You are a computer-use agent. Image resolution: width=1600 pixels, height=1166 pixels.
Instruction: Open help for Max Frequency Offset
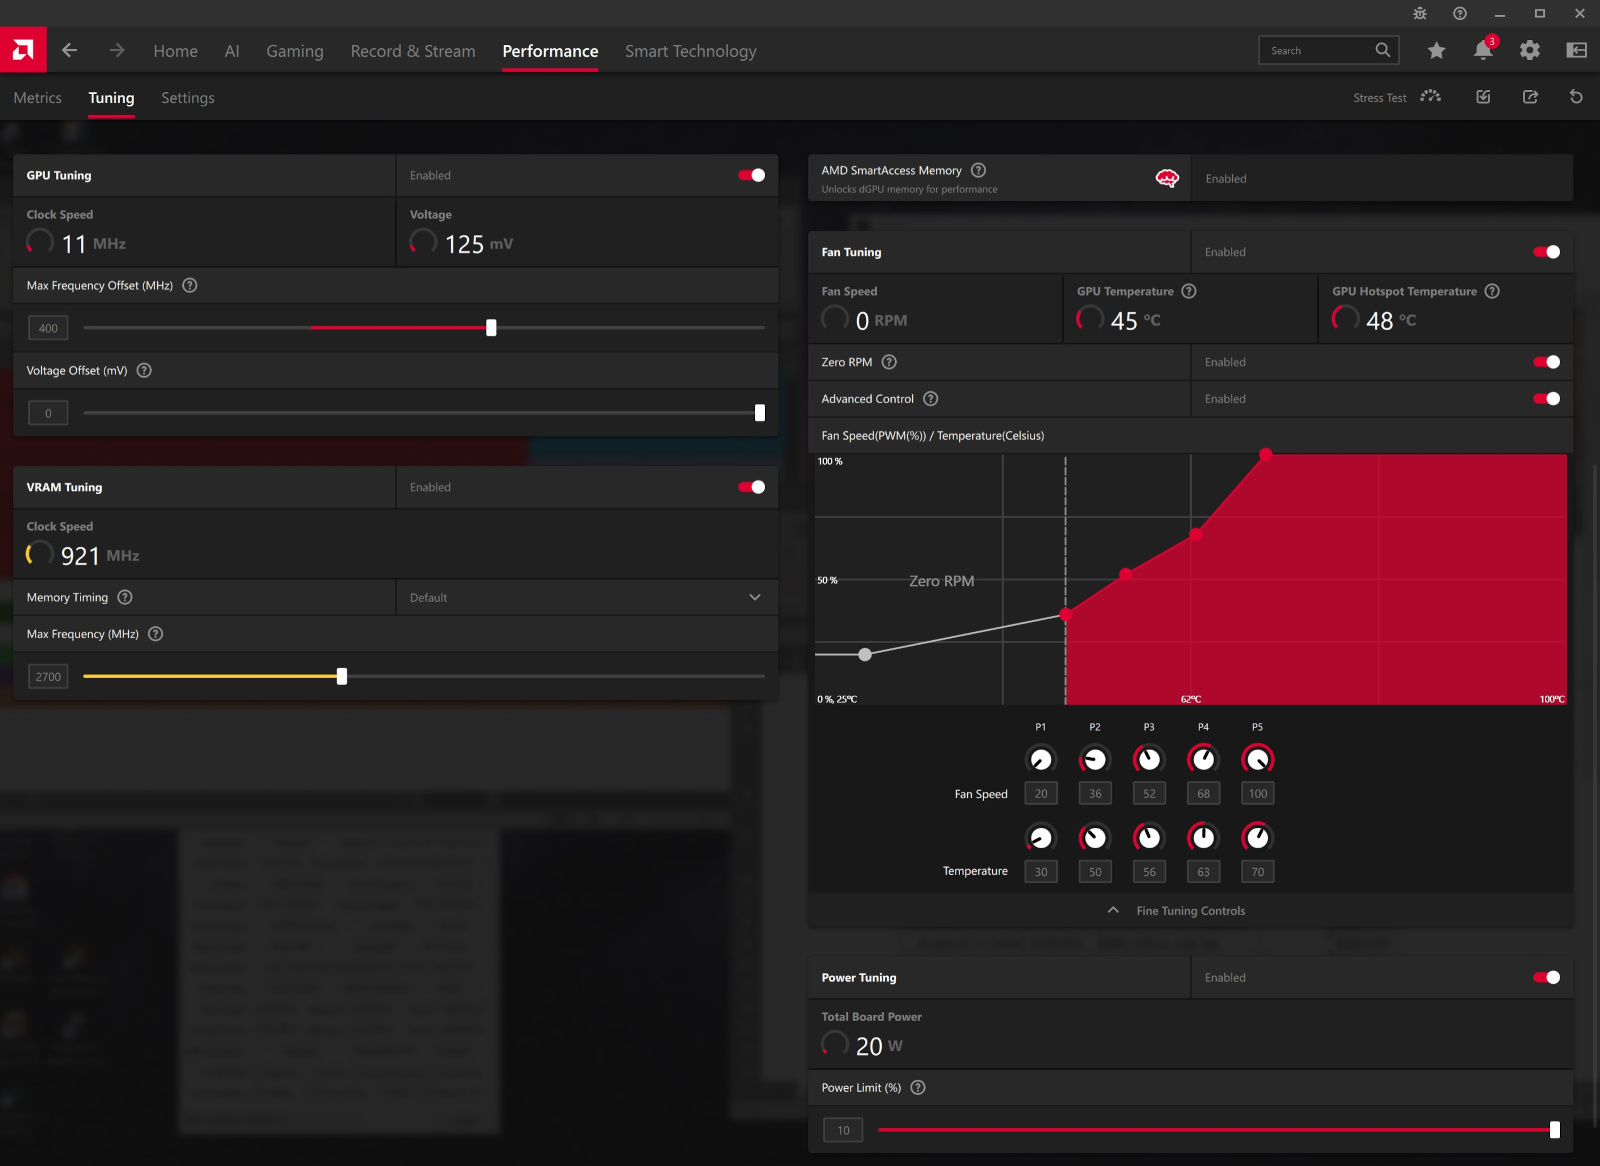pyautogui.click(x=190, y=285)
